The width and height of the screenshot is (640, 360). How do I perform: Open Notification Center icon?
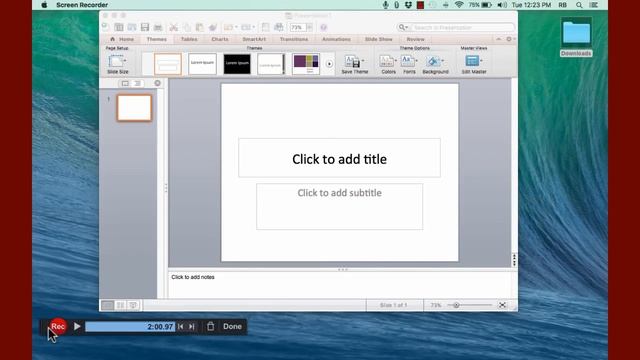[594, 5]
